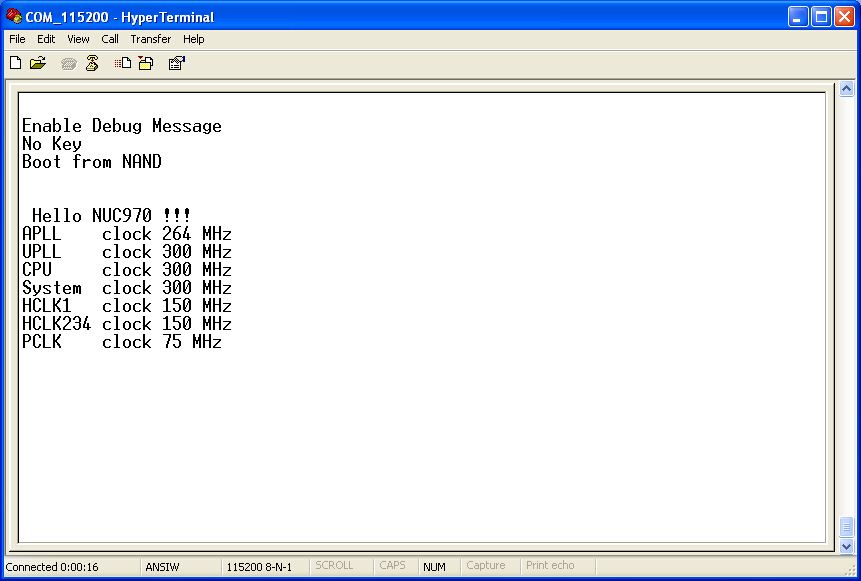Click the Print echo status indicator
The width and height of the screenshot is (861, 581).
550,566
